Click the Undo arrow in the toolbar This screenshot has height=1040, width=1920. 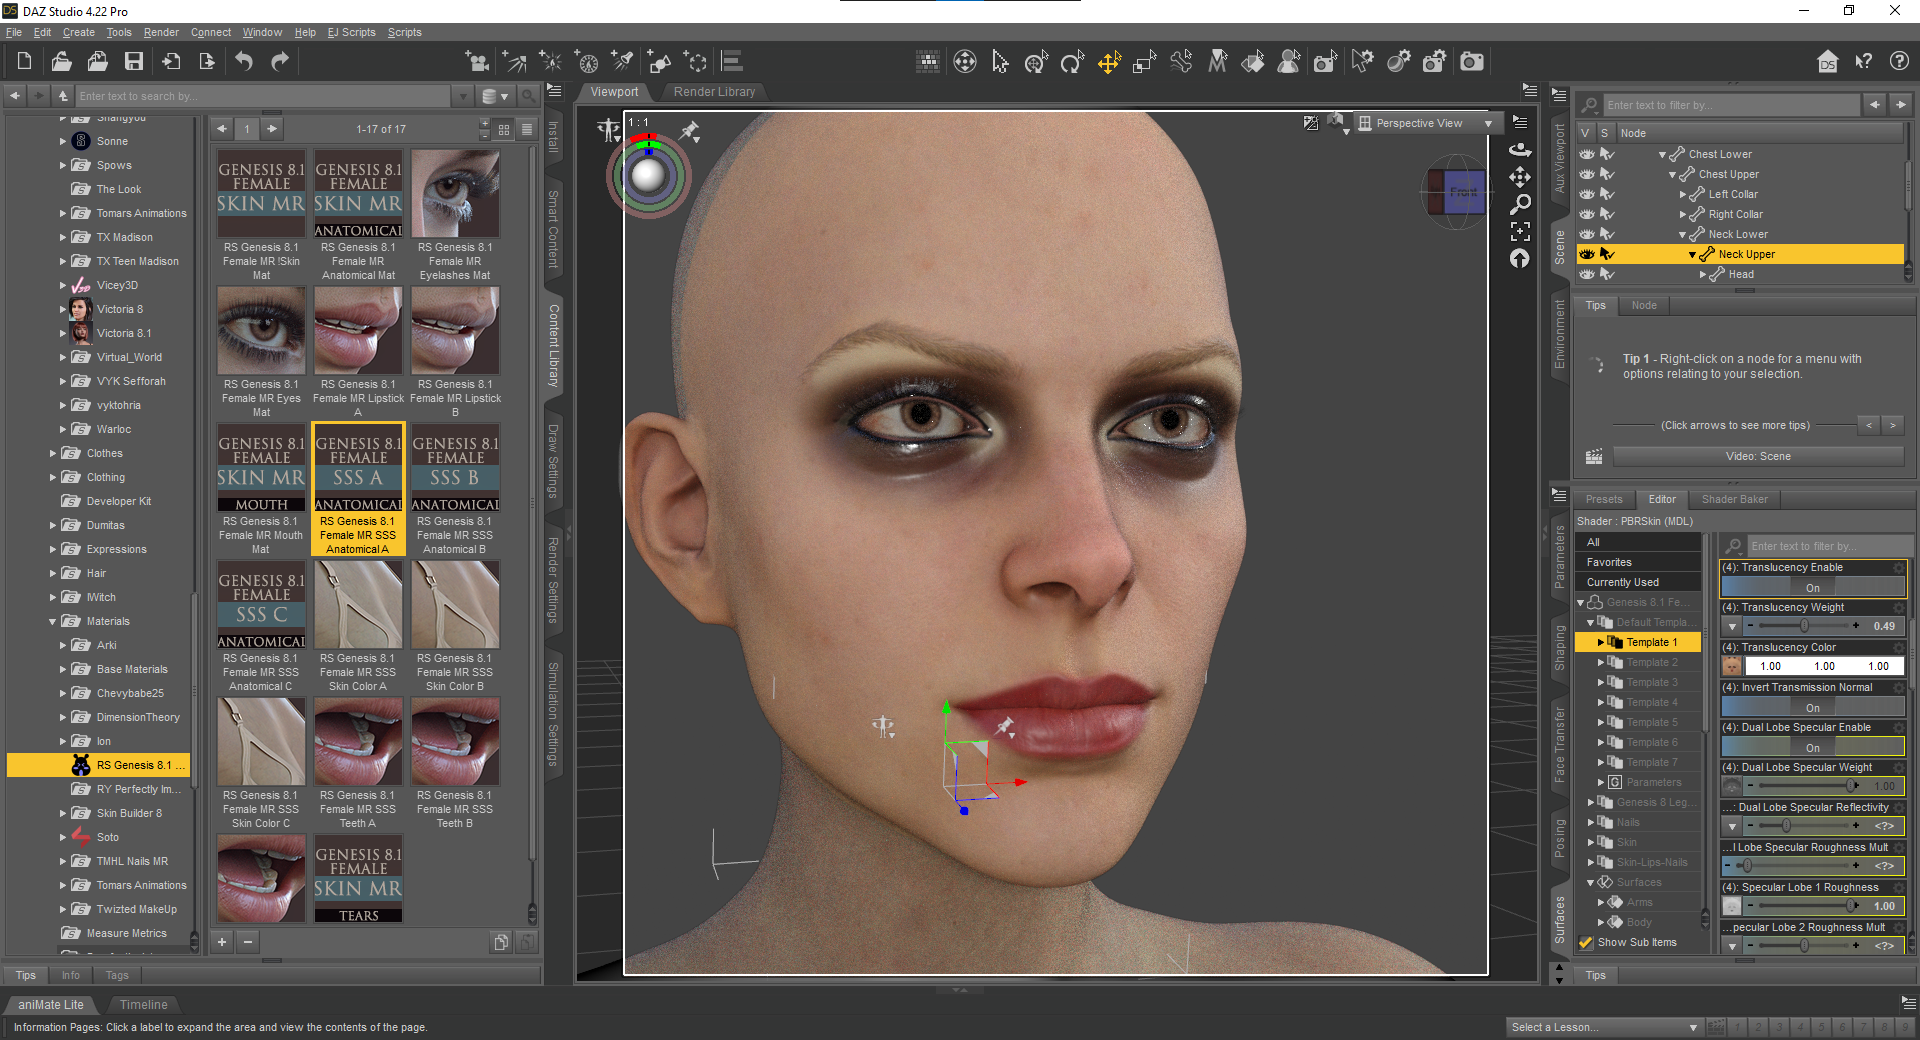click(244, 62)
